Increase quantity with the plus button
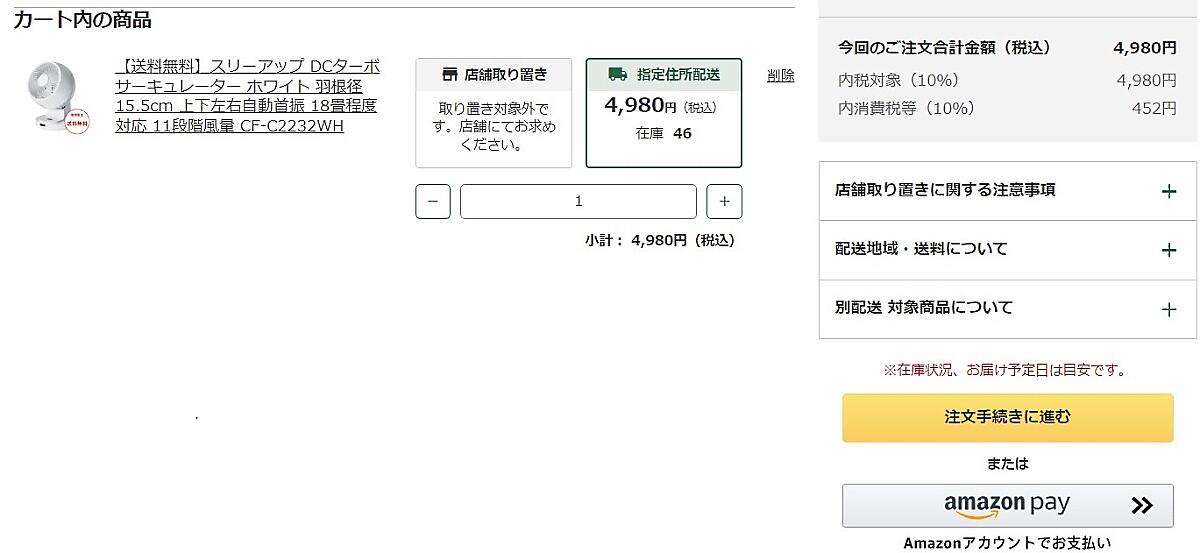Image resolution: width=1200 pixels, height=553 pixels. (x=724, y=202)
